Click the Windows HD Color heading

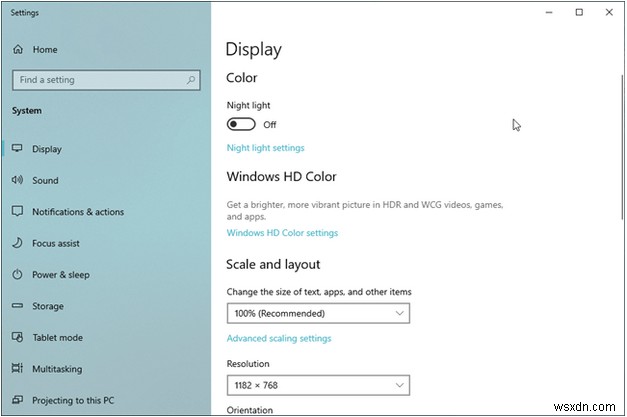pos(282,176)
